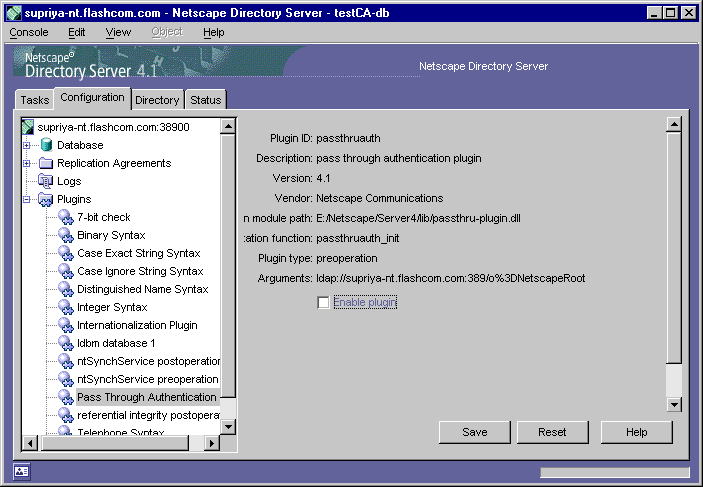Select ntSynchService preoperation plugin
Screen dimensions: 703x487
(x=148, y=379)
